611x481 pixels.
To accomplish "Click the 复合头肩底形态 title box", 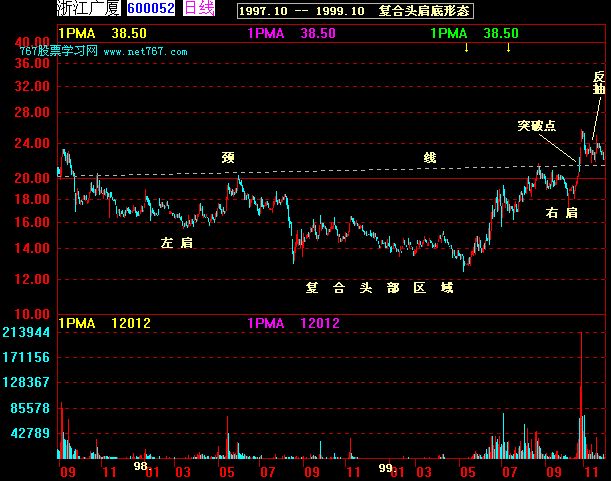I will click(x=355, y=11).
